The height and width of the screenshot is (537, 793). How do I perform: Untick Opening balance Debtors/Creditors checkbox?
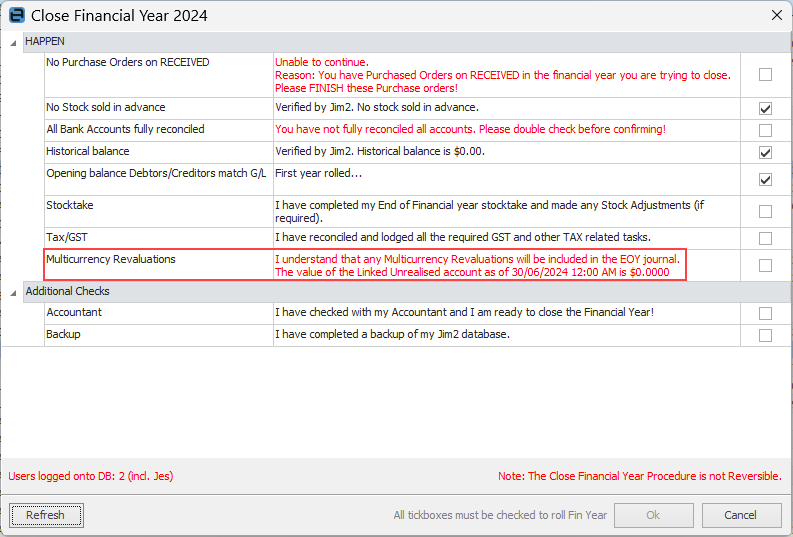coord(765,179)
